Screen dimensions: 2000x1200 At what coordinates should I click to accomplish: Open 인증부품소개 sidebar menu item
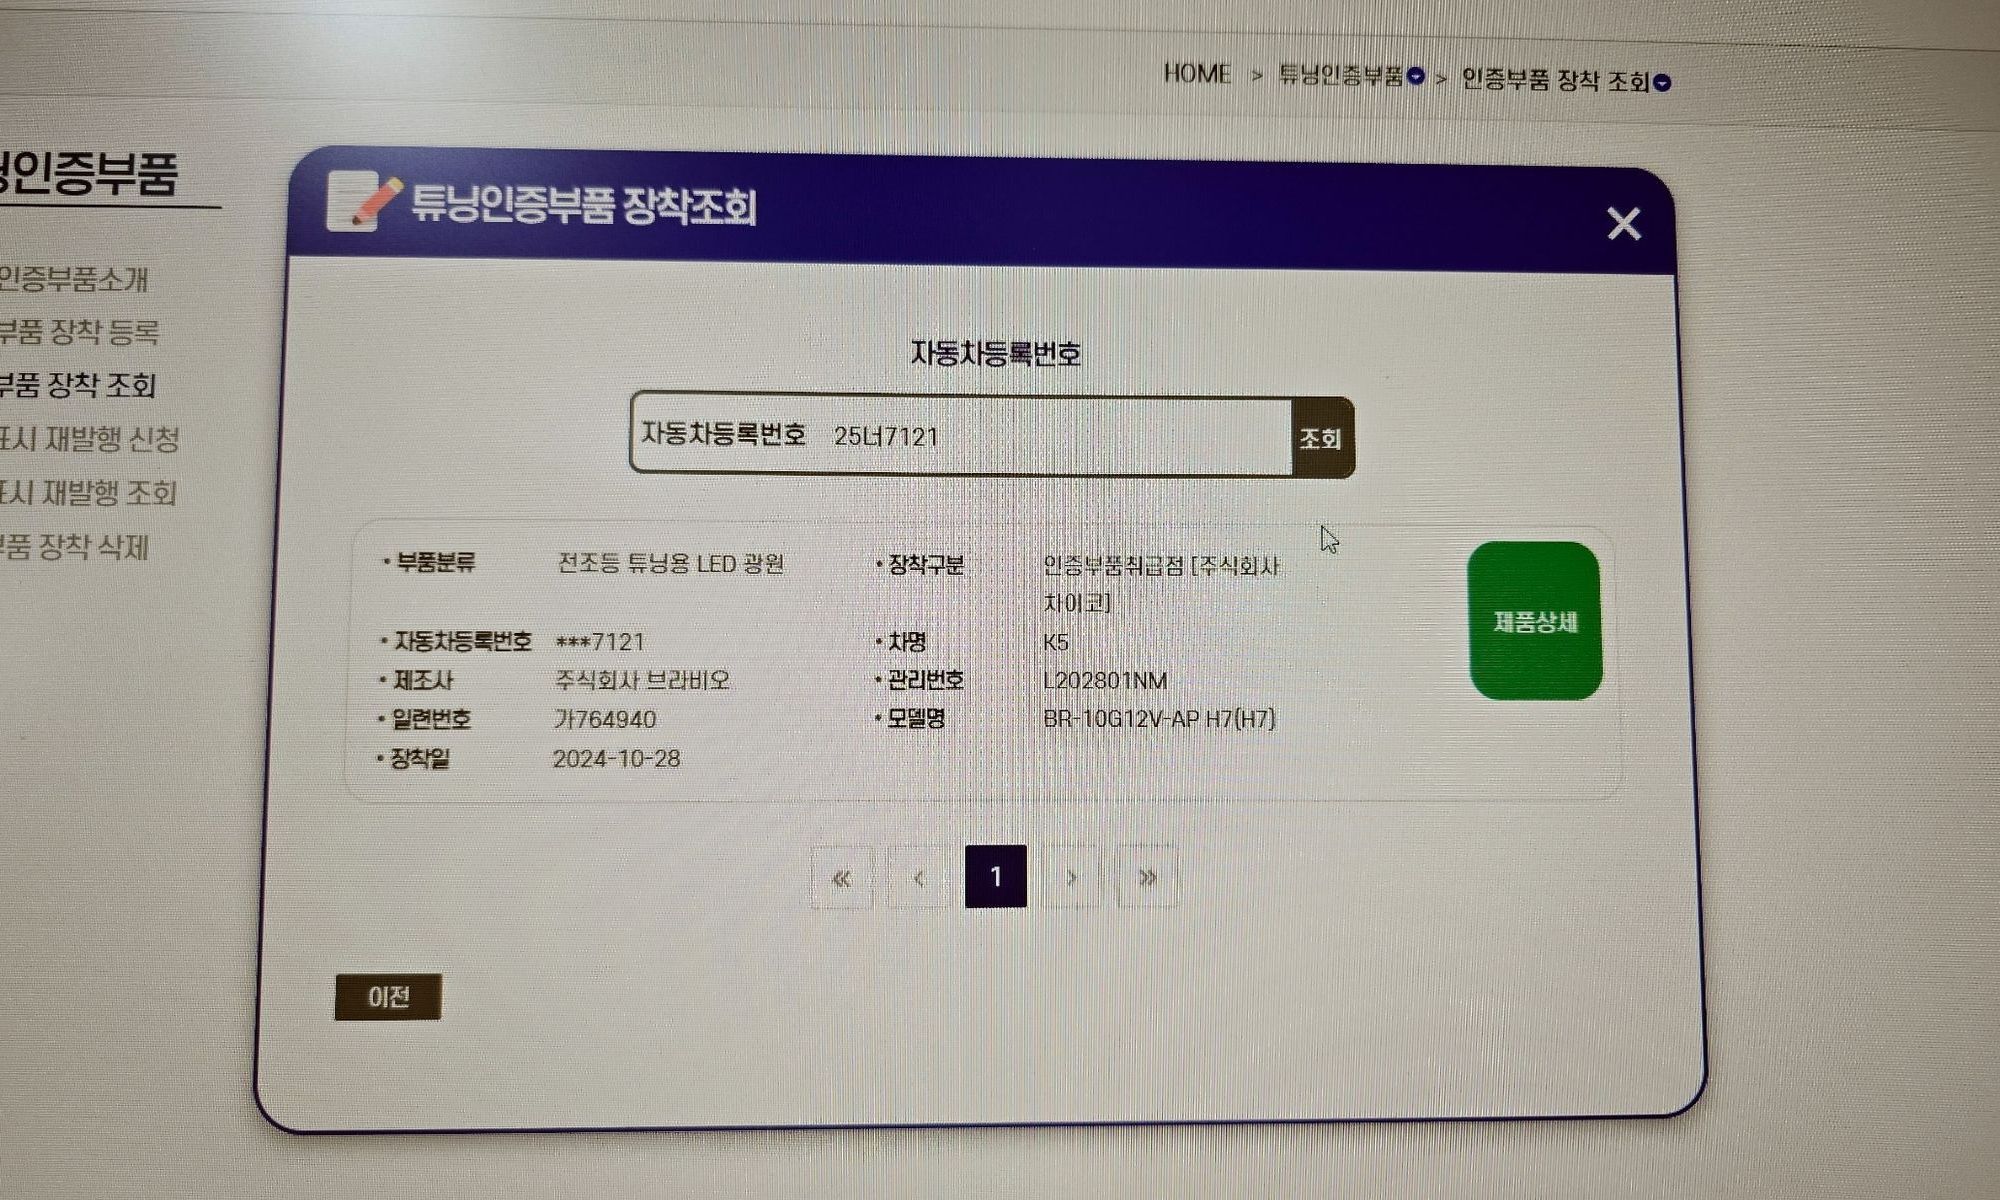coord(74,279)
